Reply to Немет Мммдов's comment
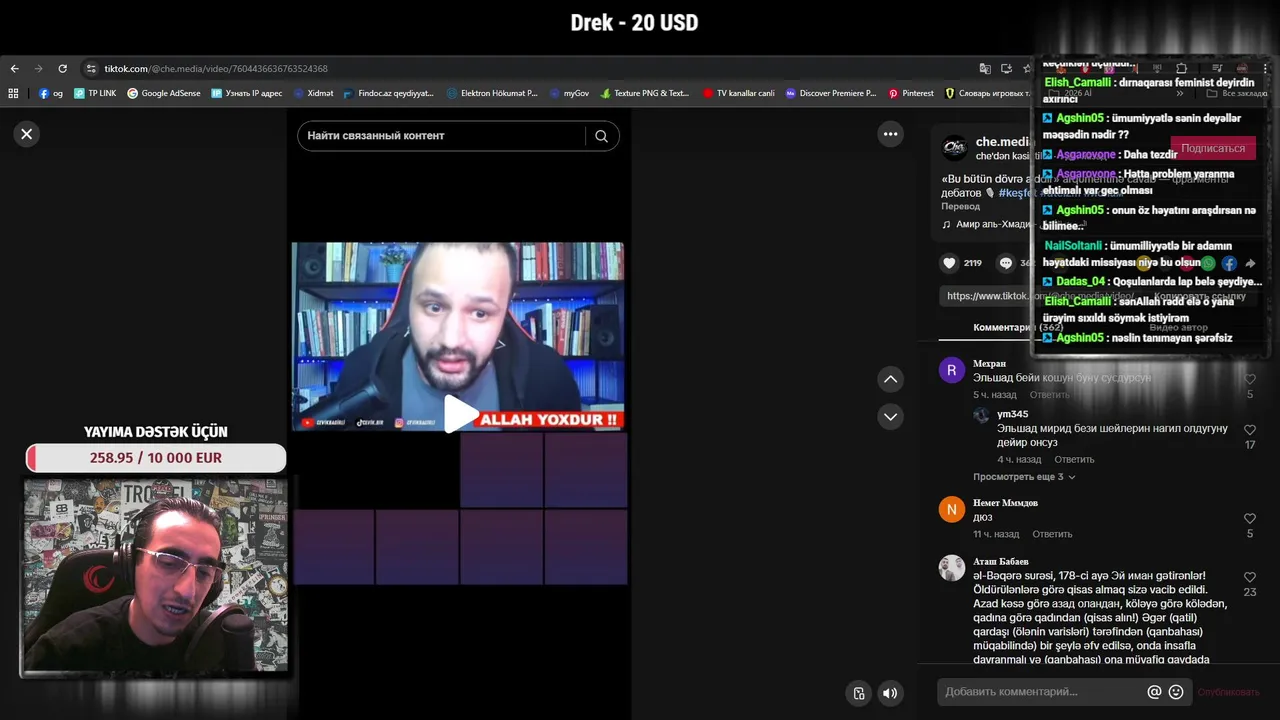Viewport: 1280px width, 720px height. point(1052,534)
